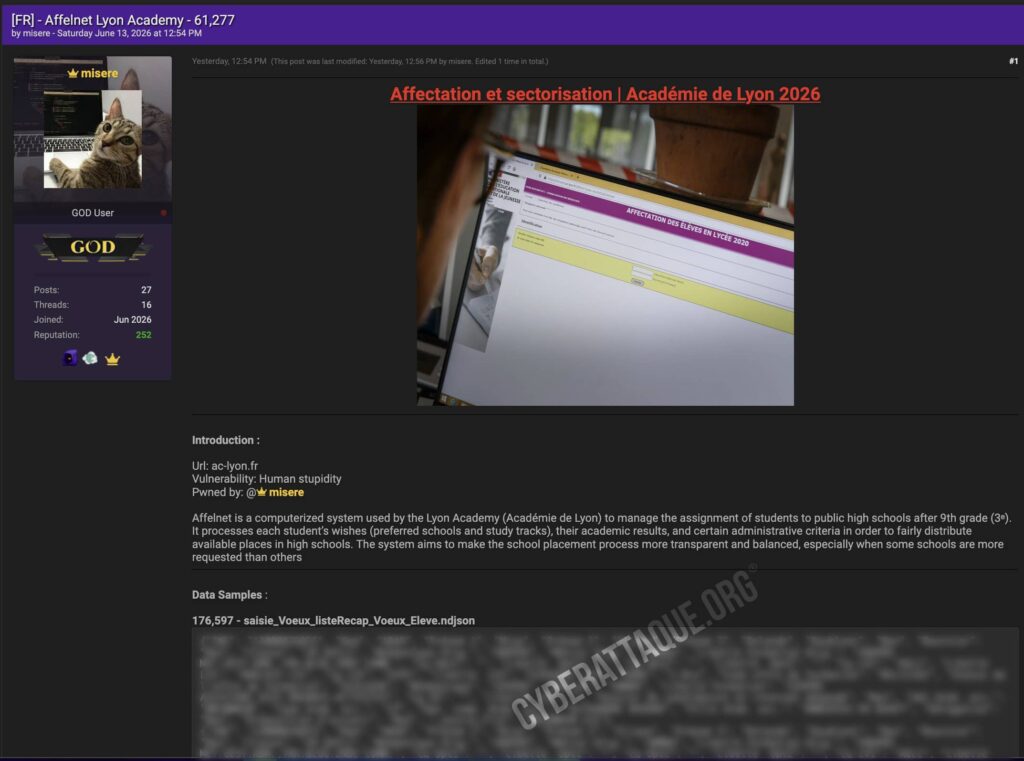This screenshot has height=761, width=1024.
Task: Click the Joined date Jun 2026
Action: (x=133, y=320)
